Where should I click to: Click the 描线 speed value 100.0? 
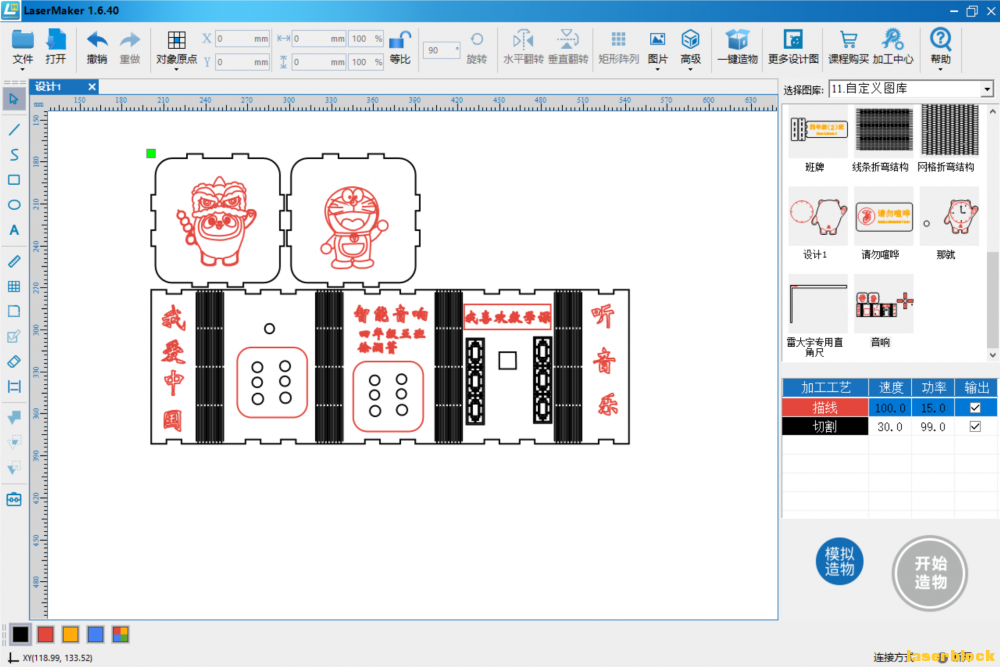pyautogui.click(x=890, y=407)
